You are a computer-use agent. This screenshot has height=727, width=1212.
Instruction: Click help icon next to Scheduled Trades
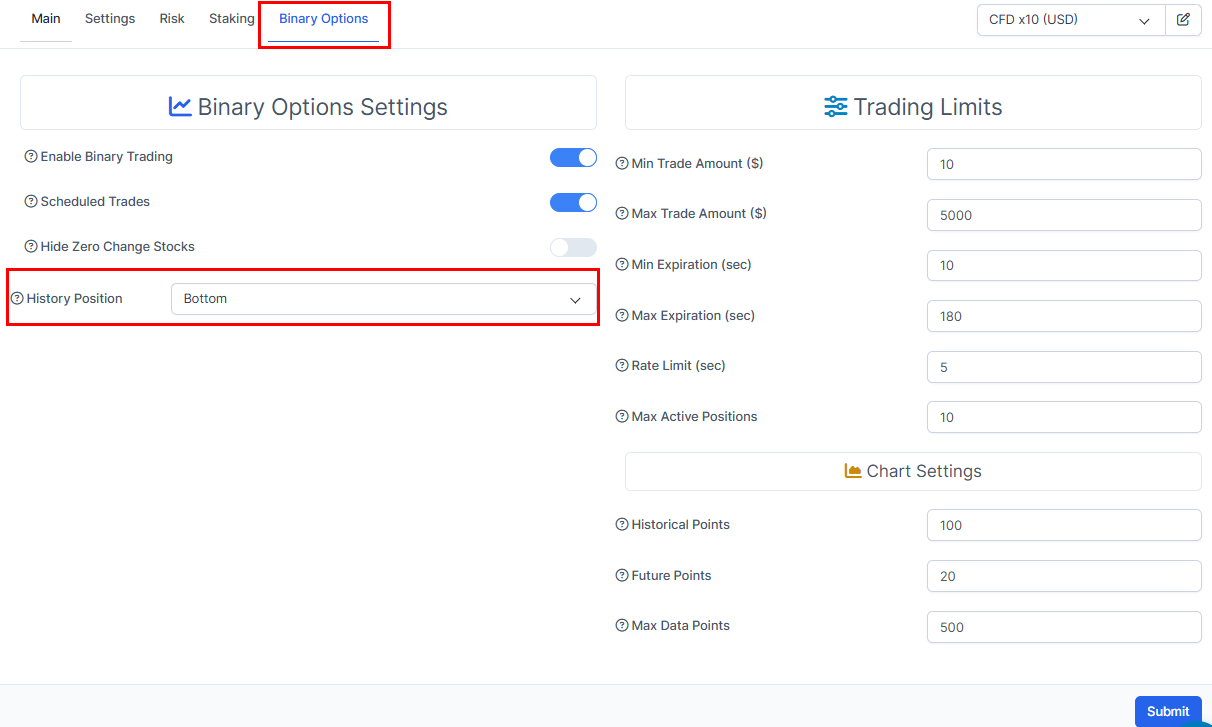pos(31,202)
